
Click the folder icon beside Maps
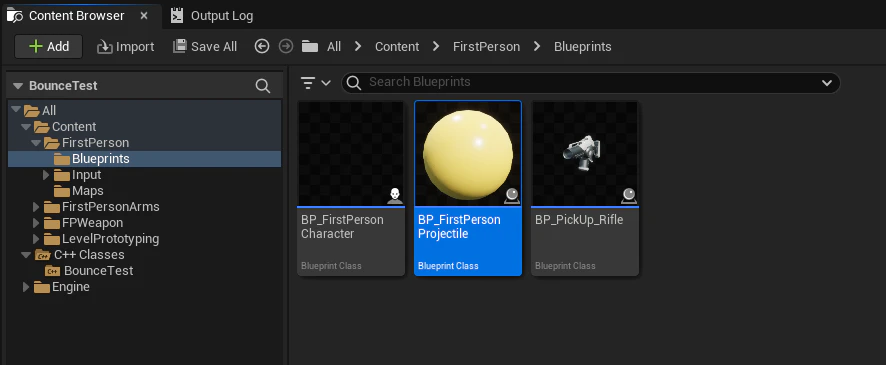click(x=62, y=192)
